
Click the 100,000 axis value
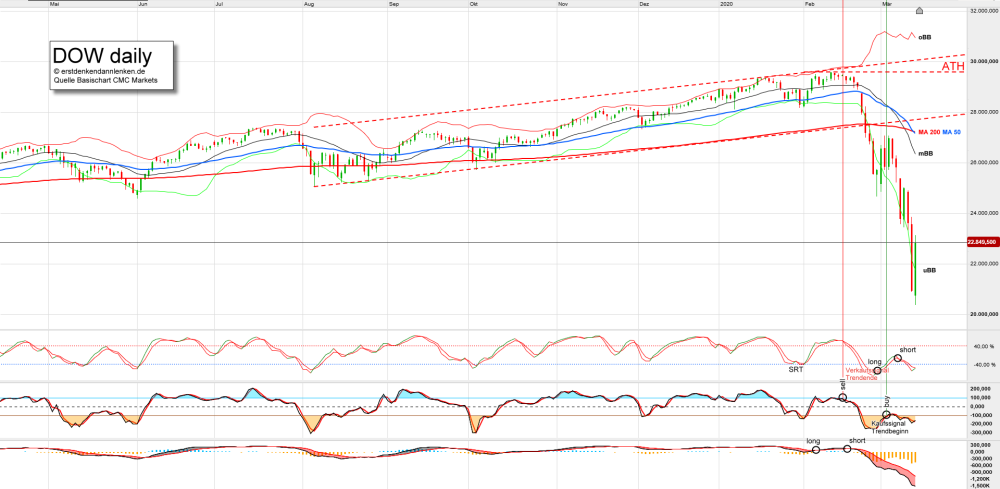(979, 397)
